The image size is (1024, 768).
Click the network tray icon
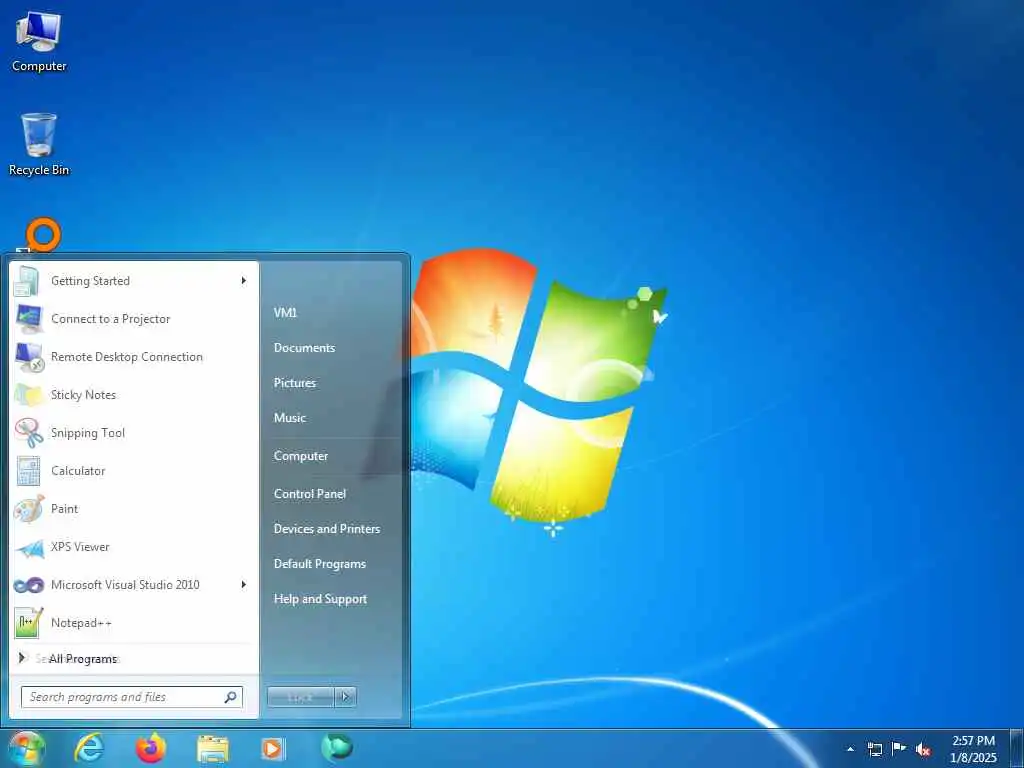click(x=874, y=749)
